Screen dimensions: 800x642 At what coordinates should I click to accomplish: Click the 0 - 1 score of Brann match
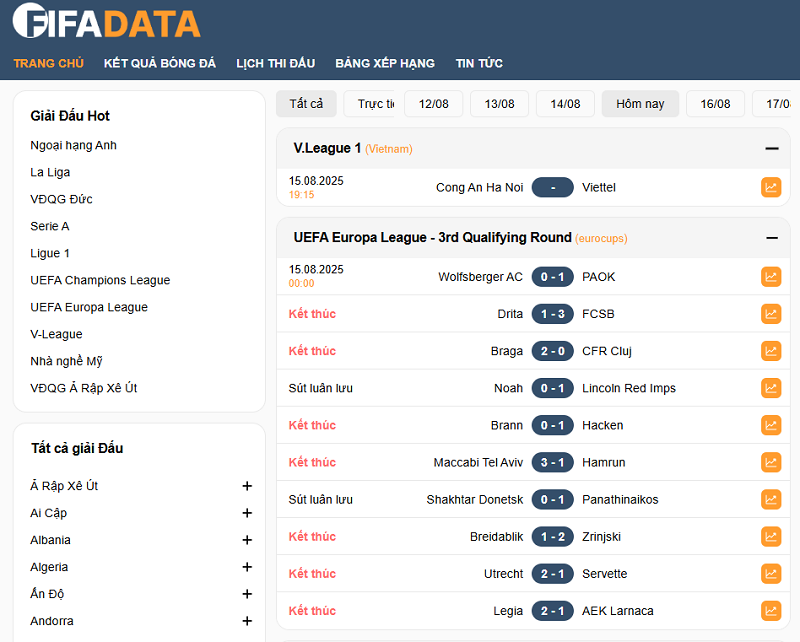(552, 425)
